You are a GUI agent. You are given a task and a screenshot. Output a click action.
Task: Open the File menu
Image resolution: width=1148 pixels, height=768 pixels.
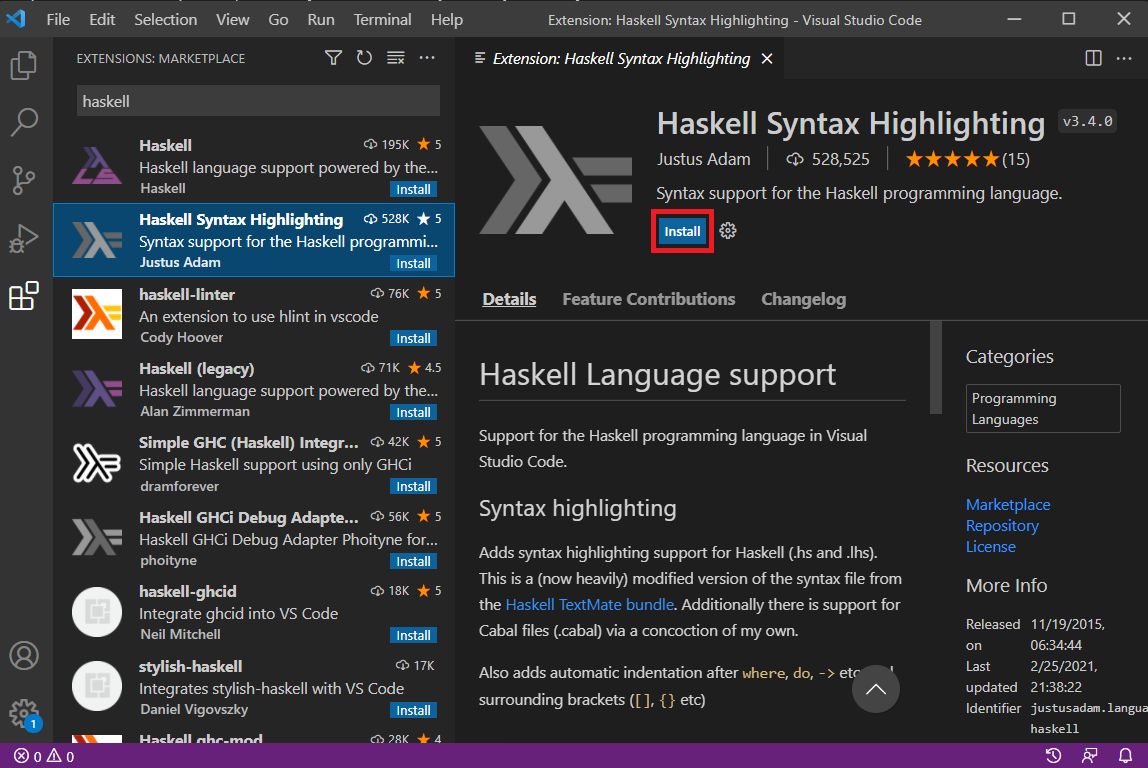(x=58, y=20)
